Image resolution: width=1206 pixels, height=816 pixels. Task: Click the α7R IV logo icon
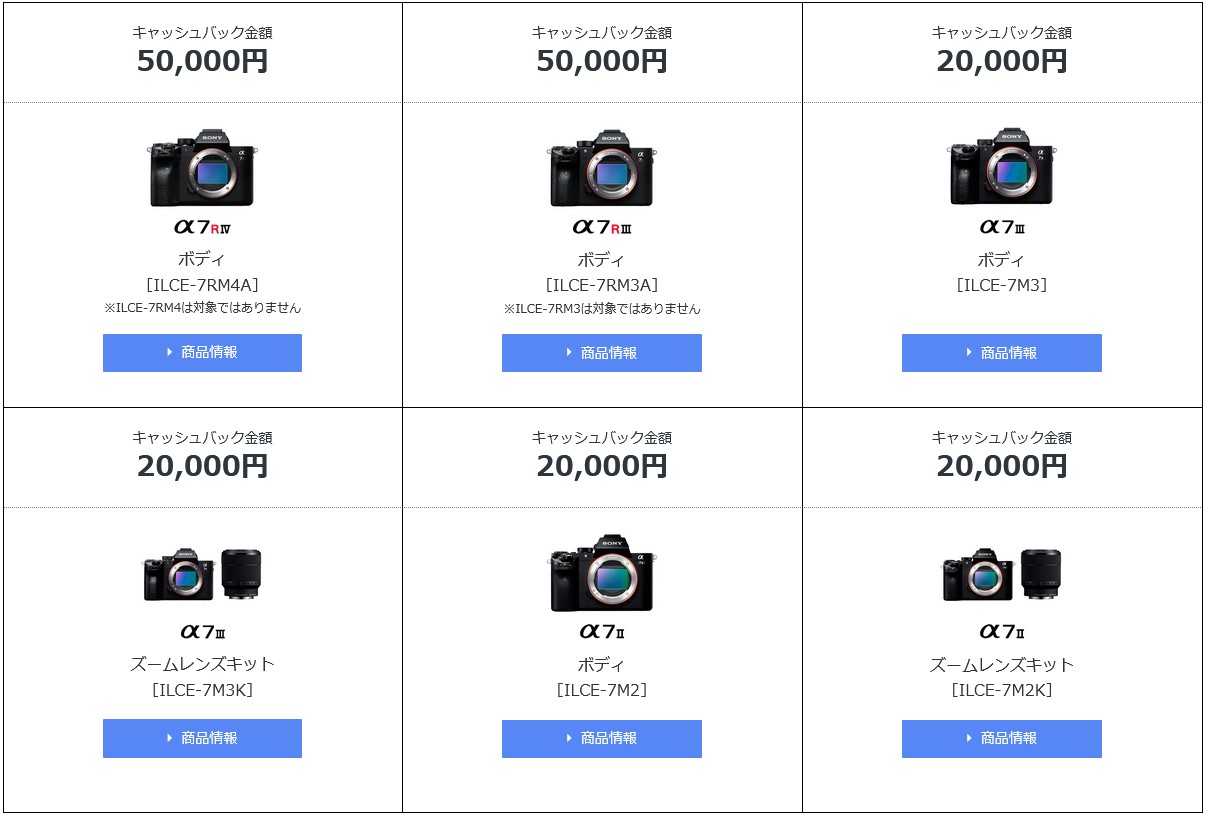[202, 227]
